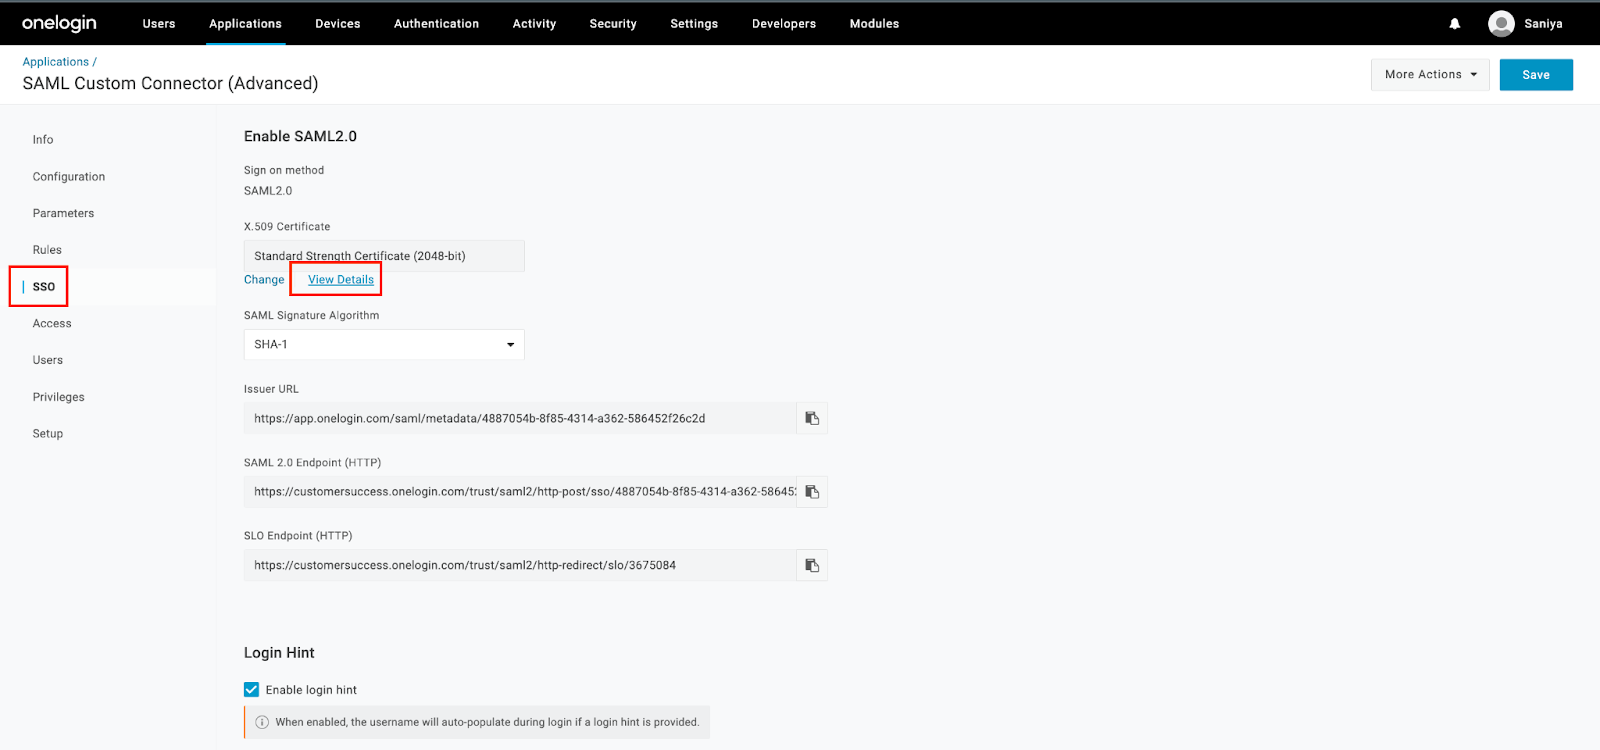This screenshot has height=750, width=1600.
Task: Click the login hint info icon
Action: pos(262,722)
